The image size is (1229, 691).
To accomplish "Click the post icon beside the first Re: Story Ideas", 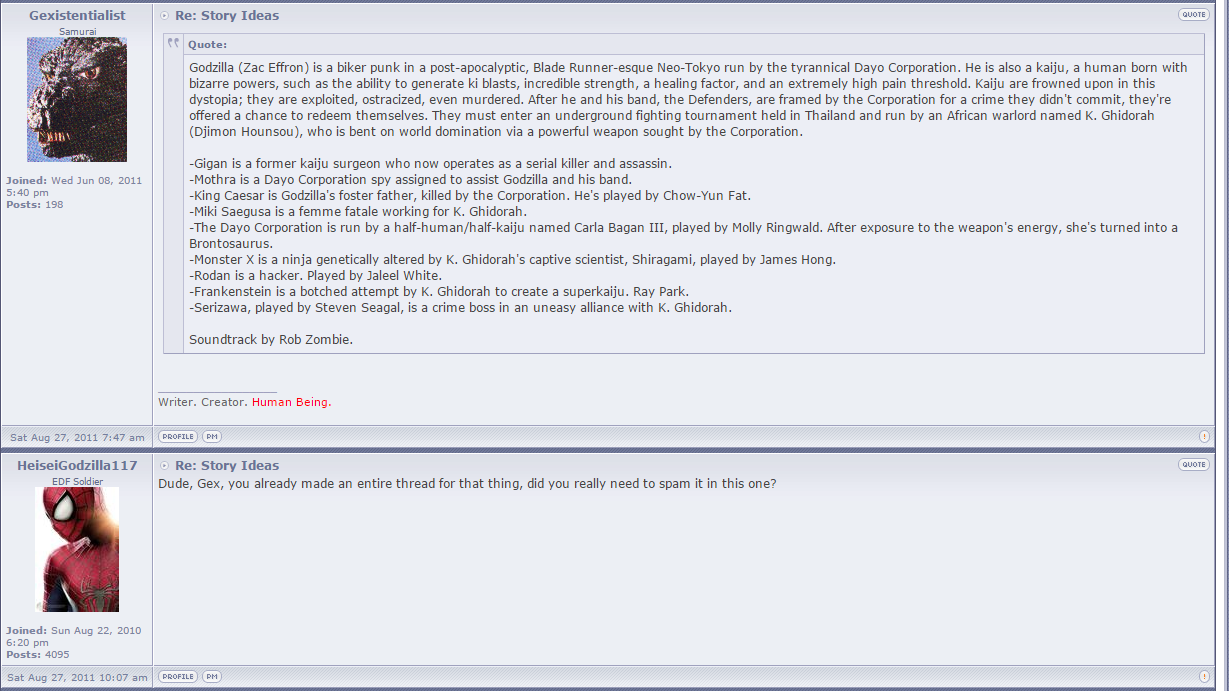I will coord(165,16).
